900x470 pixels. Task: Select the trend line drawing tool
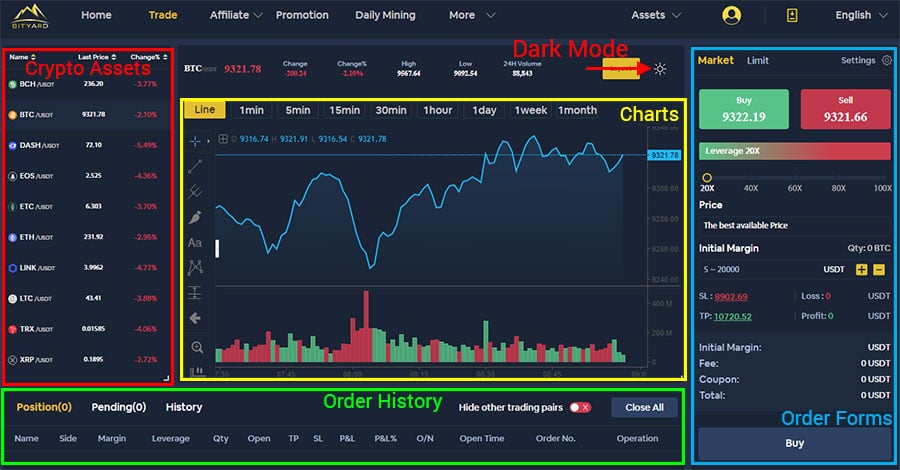click(x=195, y=166)
